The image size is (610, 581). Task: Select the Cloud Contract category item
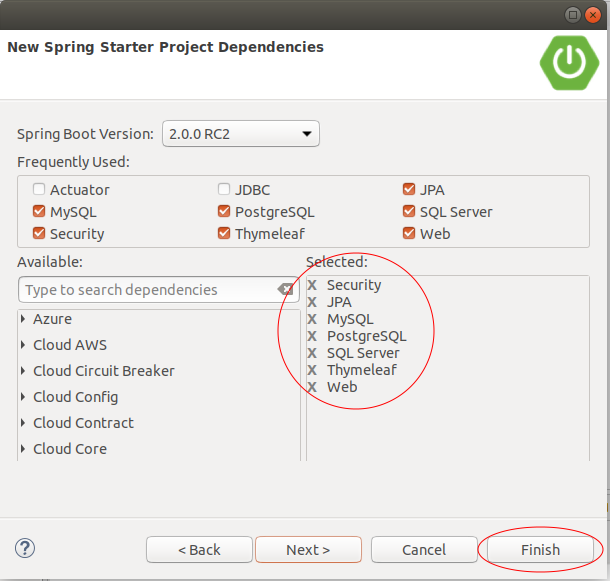pyautogui.click(x=83, y=423)
